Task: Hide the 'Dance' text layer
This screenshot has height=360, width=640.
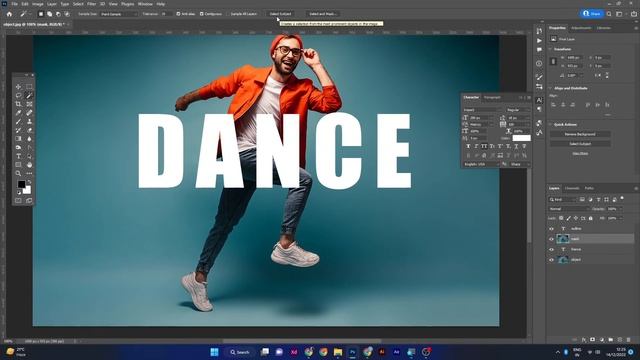Action: click(551, 249)
